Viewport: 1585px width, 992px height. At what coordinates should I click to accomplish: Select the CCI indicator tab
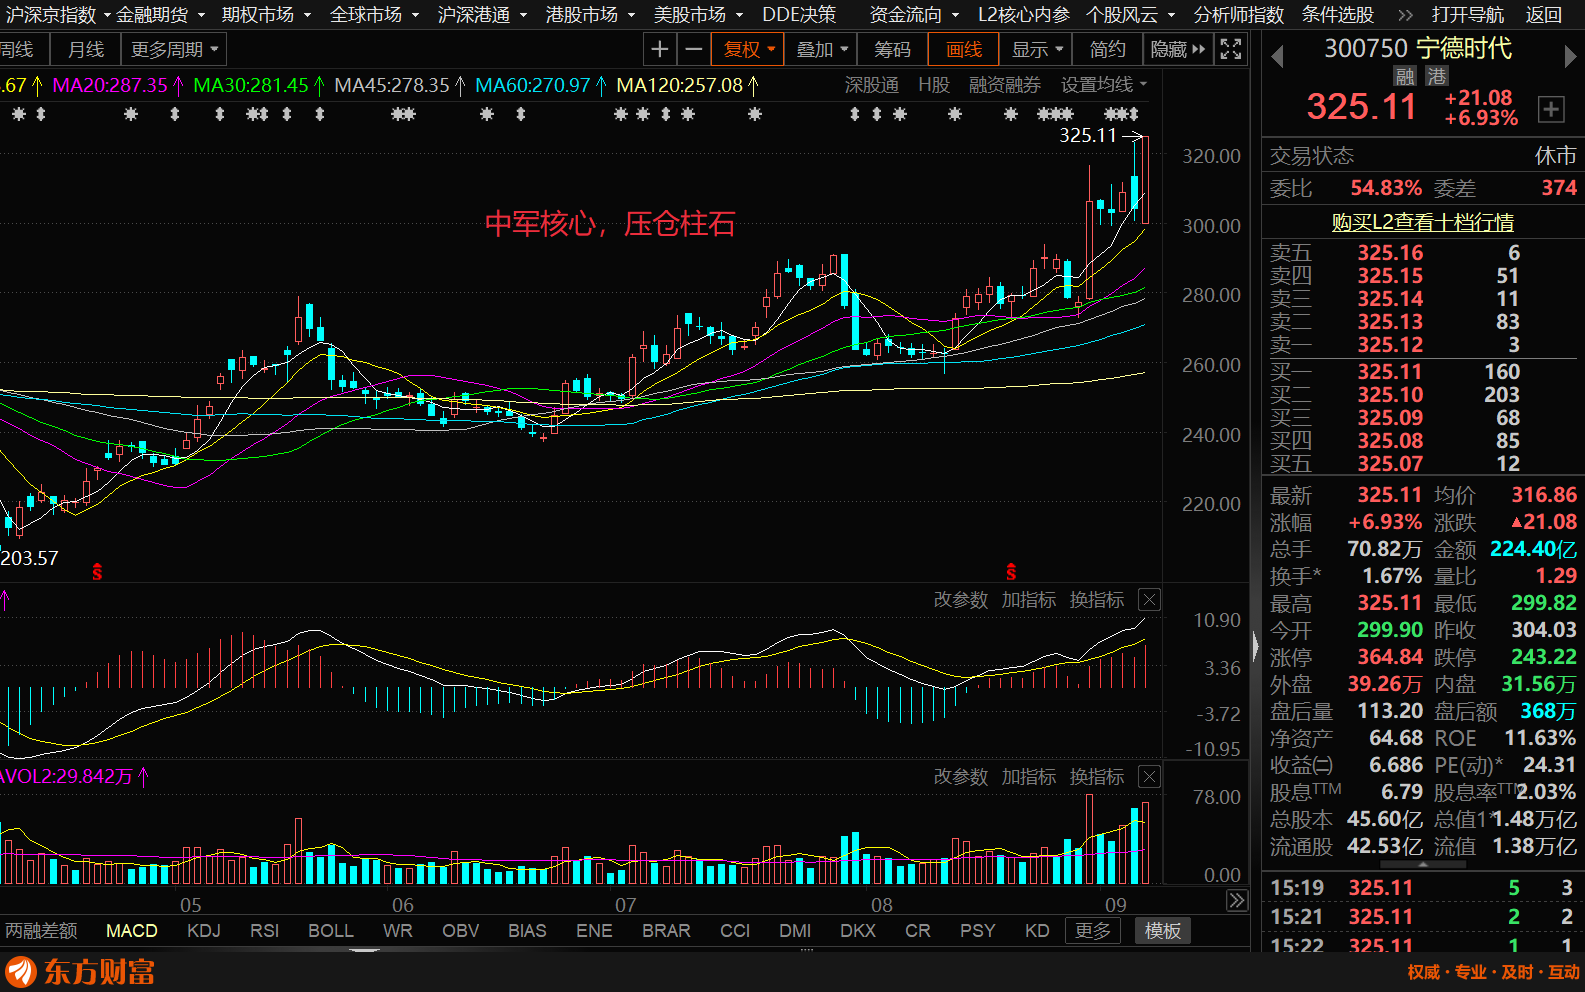coord(735,931)
